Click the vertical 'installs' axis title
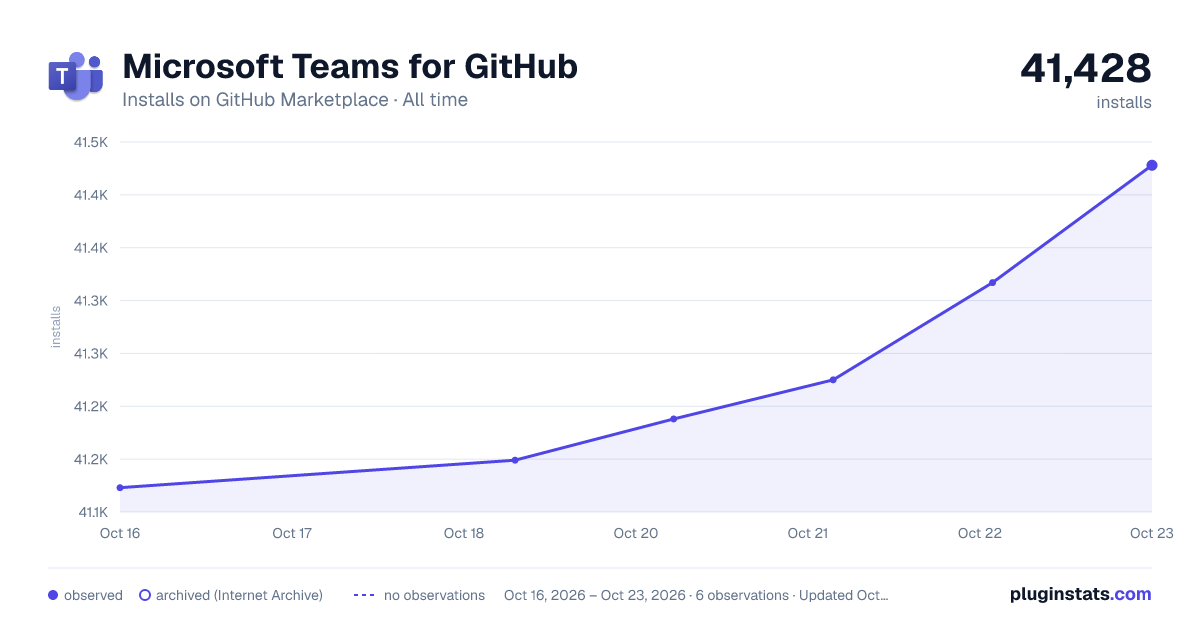 click(x=56, y=327)
